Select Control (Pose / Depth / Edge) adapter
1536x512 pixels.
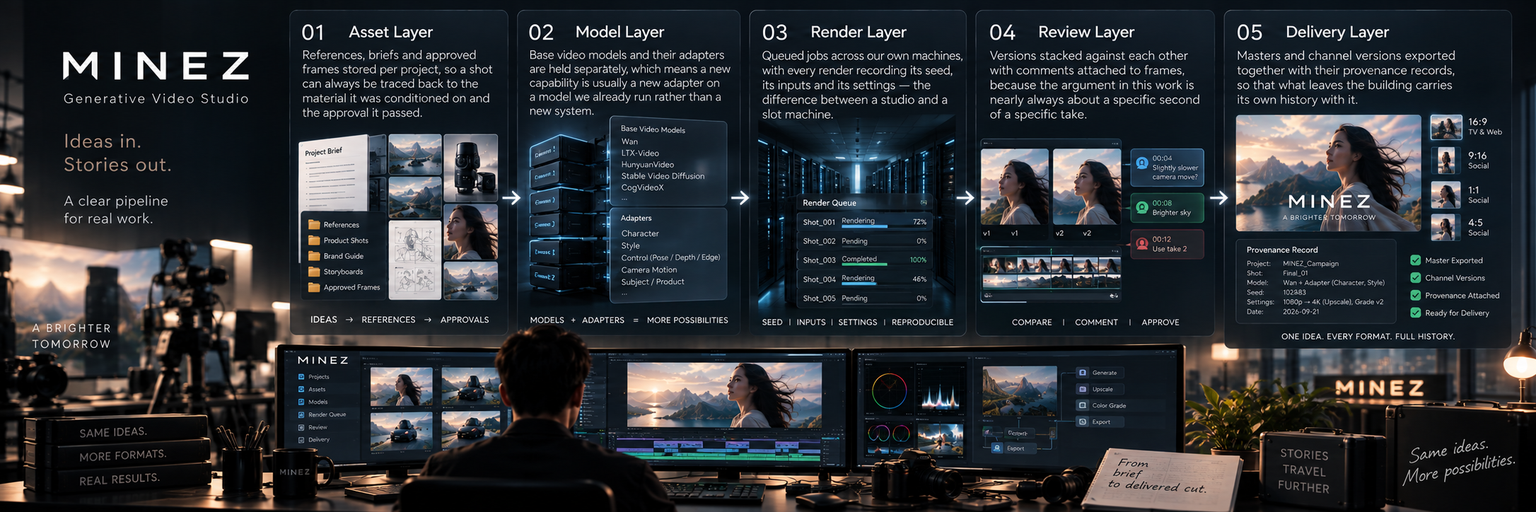pyautogui.click(x=670, y=258)
